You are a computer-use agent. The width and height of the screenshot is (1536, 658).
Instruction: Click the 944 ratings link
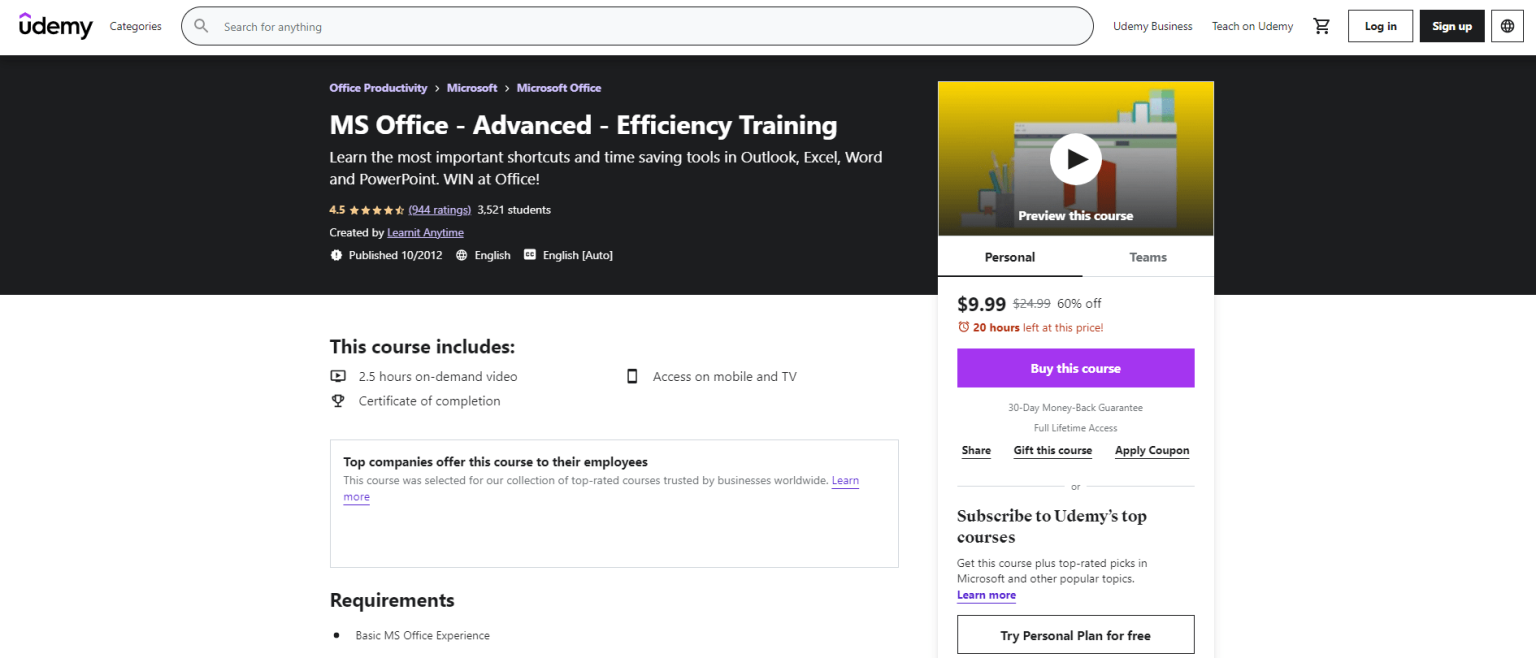(439, 209)
